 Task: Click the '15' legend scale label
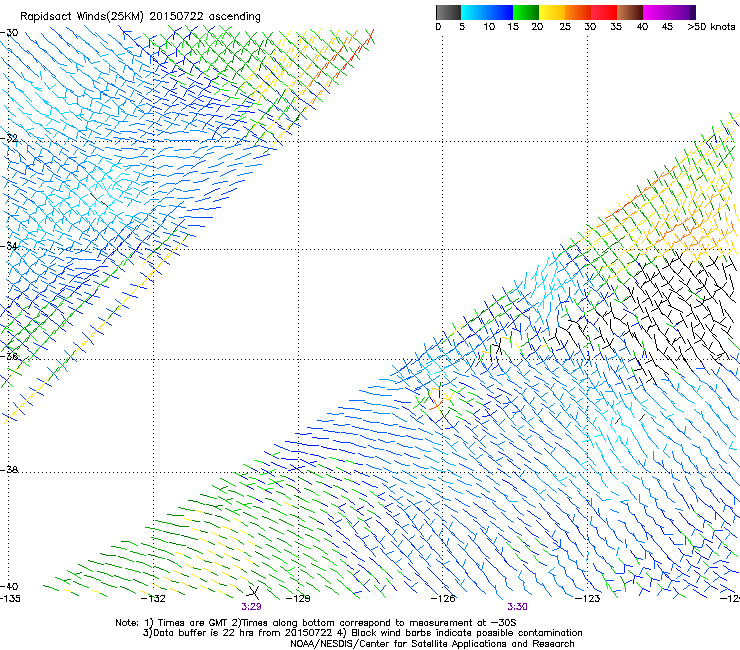coord(513,27)
